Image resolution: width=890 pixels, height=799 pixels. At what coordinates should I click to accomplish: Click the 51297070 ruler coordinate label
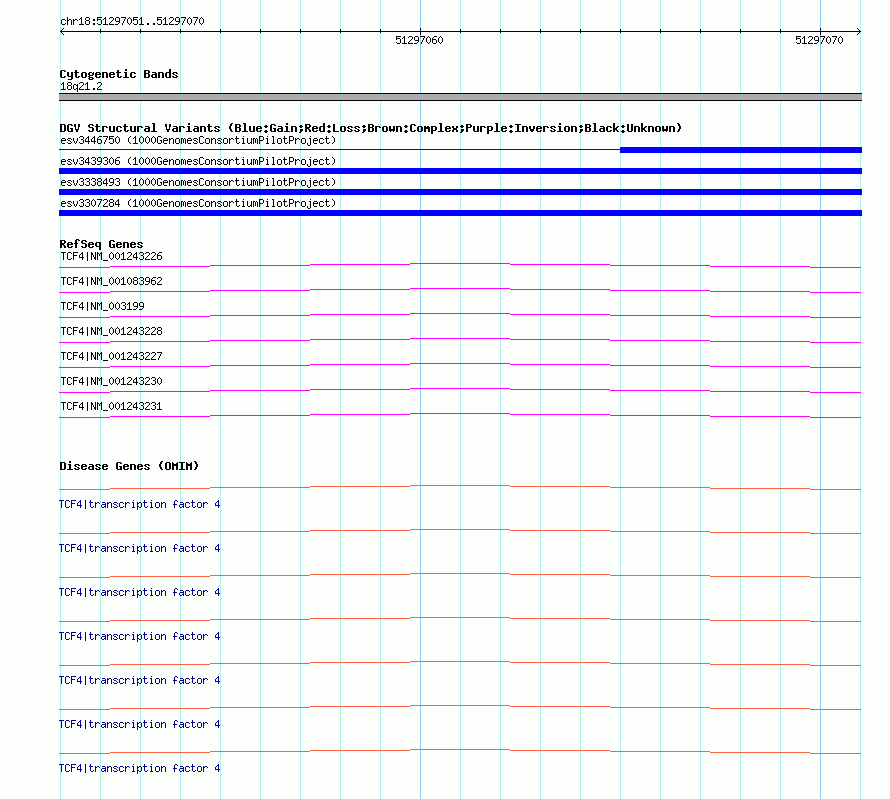[819, 40]
